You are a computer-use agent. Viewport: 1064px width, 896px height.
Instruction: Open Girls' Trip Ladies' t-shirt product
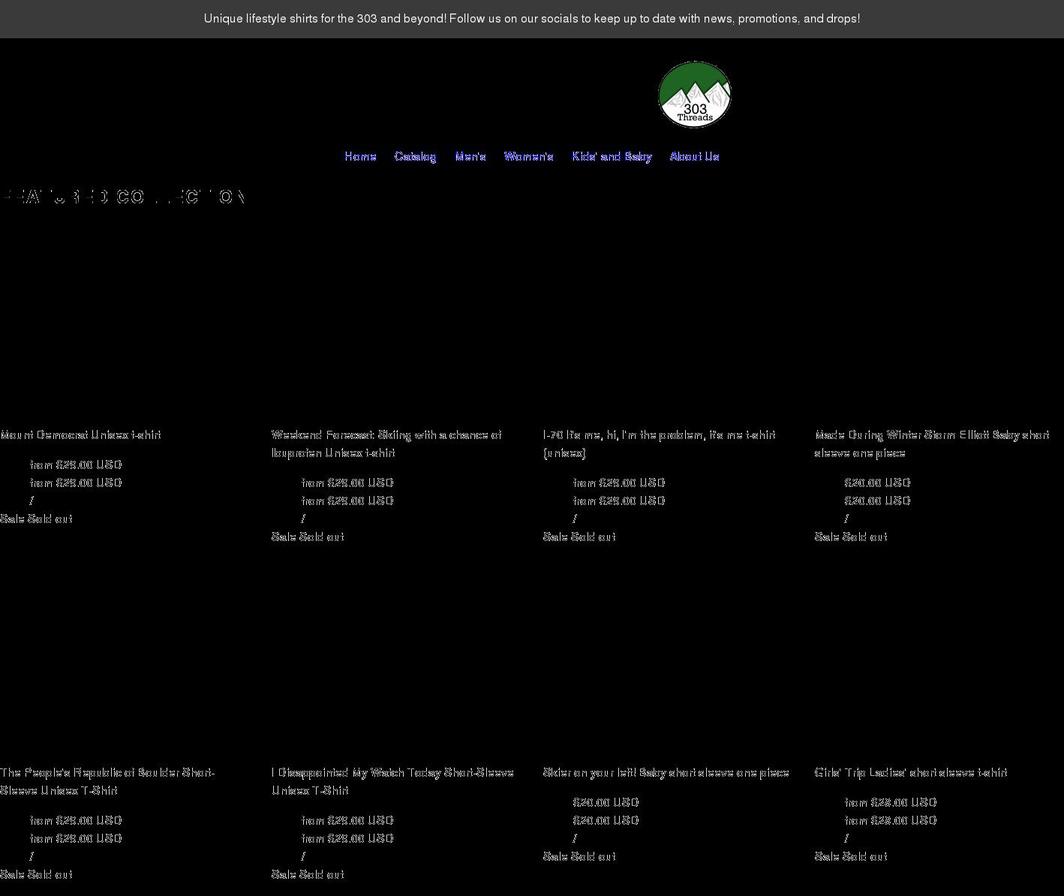click(911, 772)
